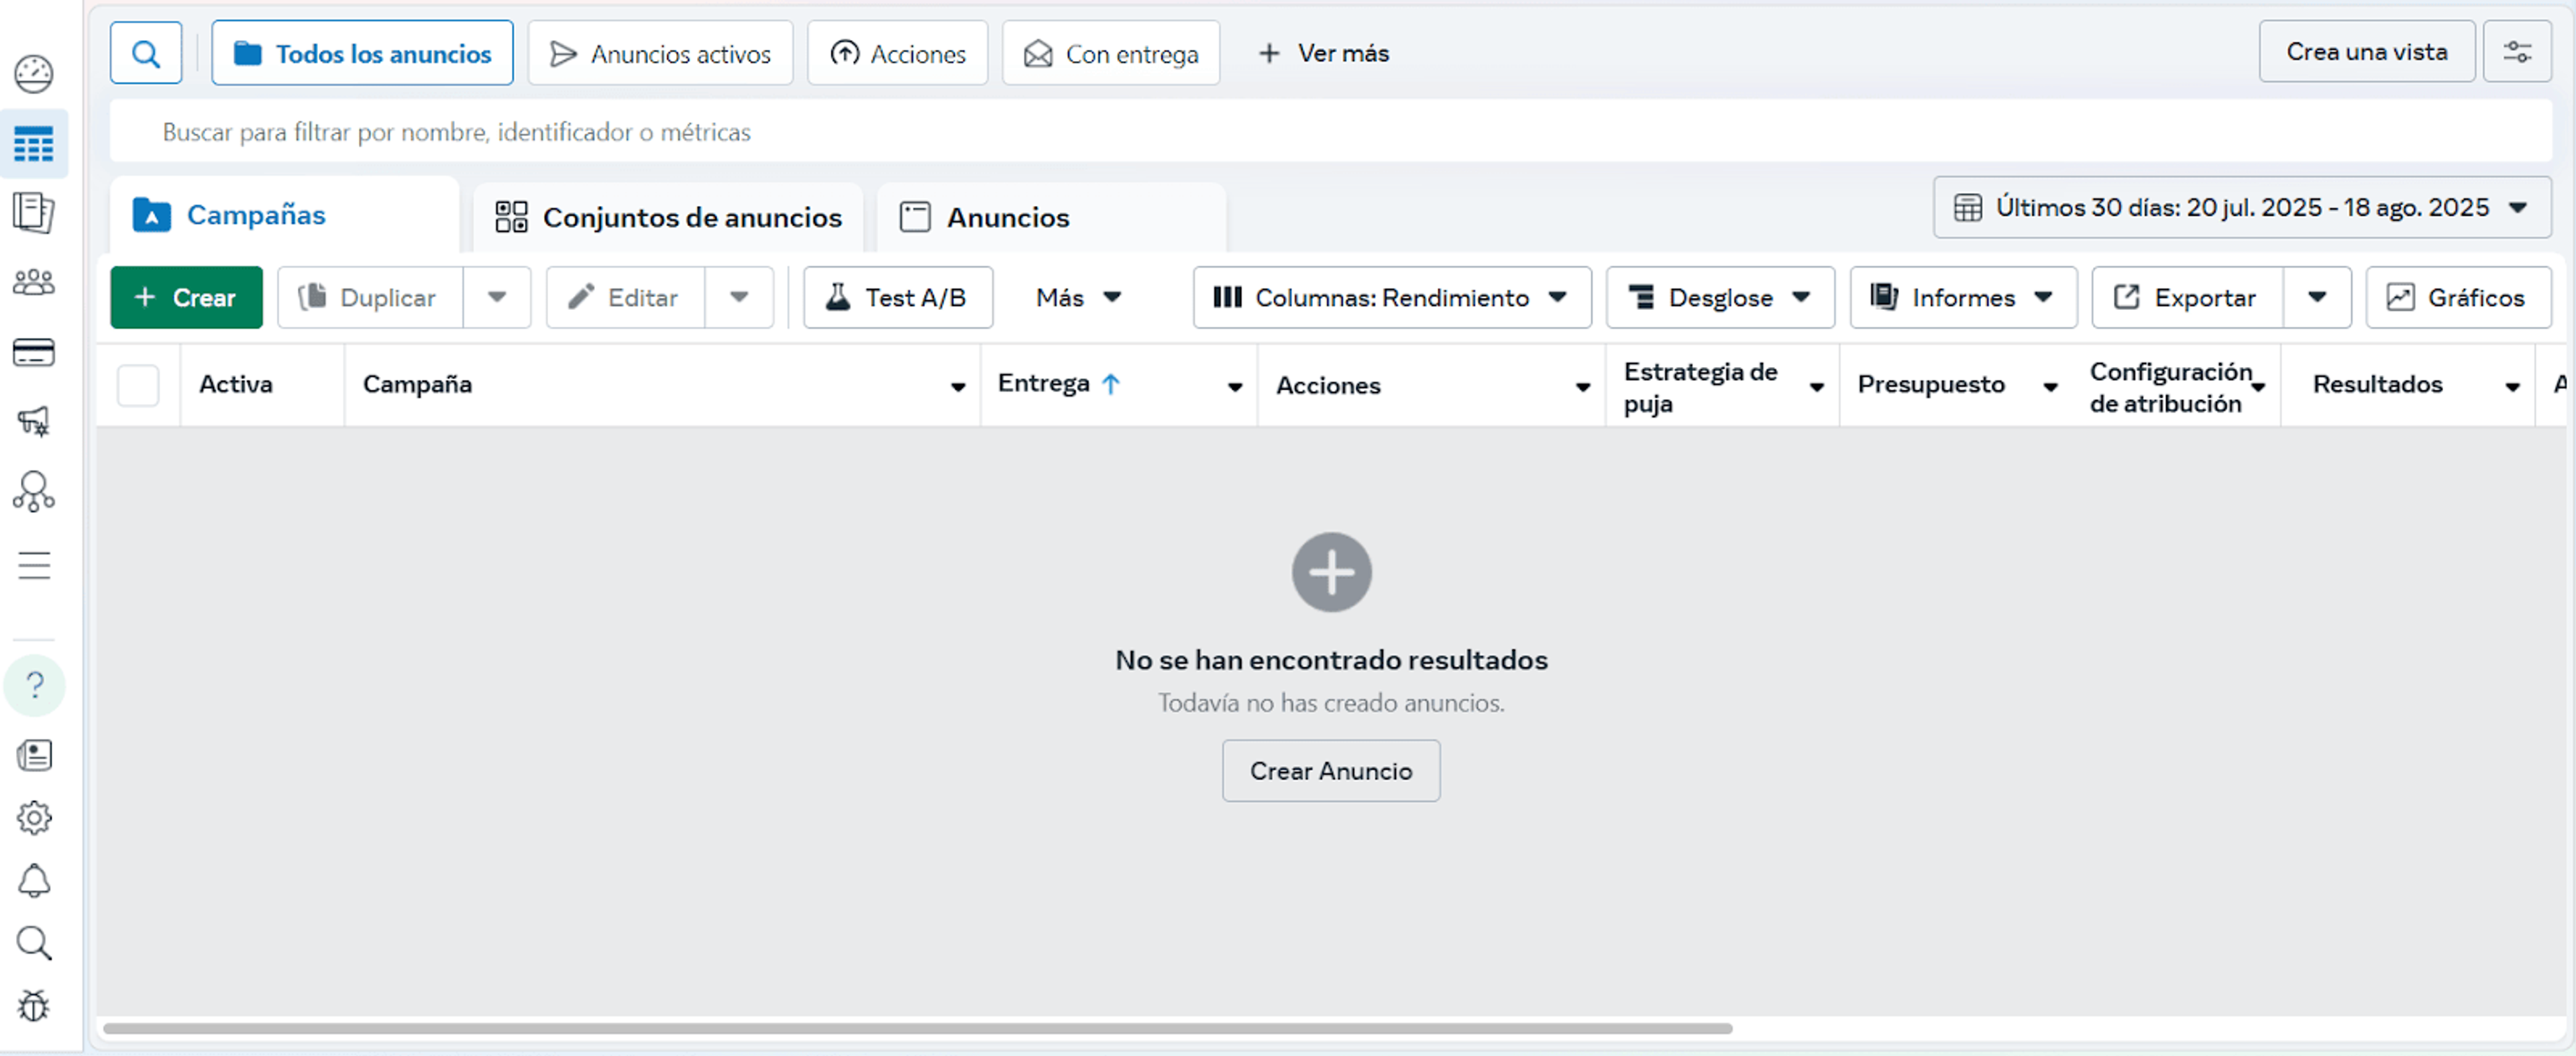Open Estrategia de puja column dropdown arrow
Viewport: 2576px width, 1056px height.
point(1817,387)
